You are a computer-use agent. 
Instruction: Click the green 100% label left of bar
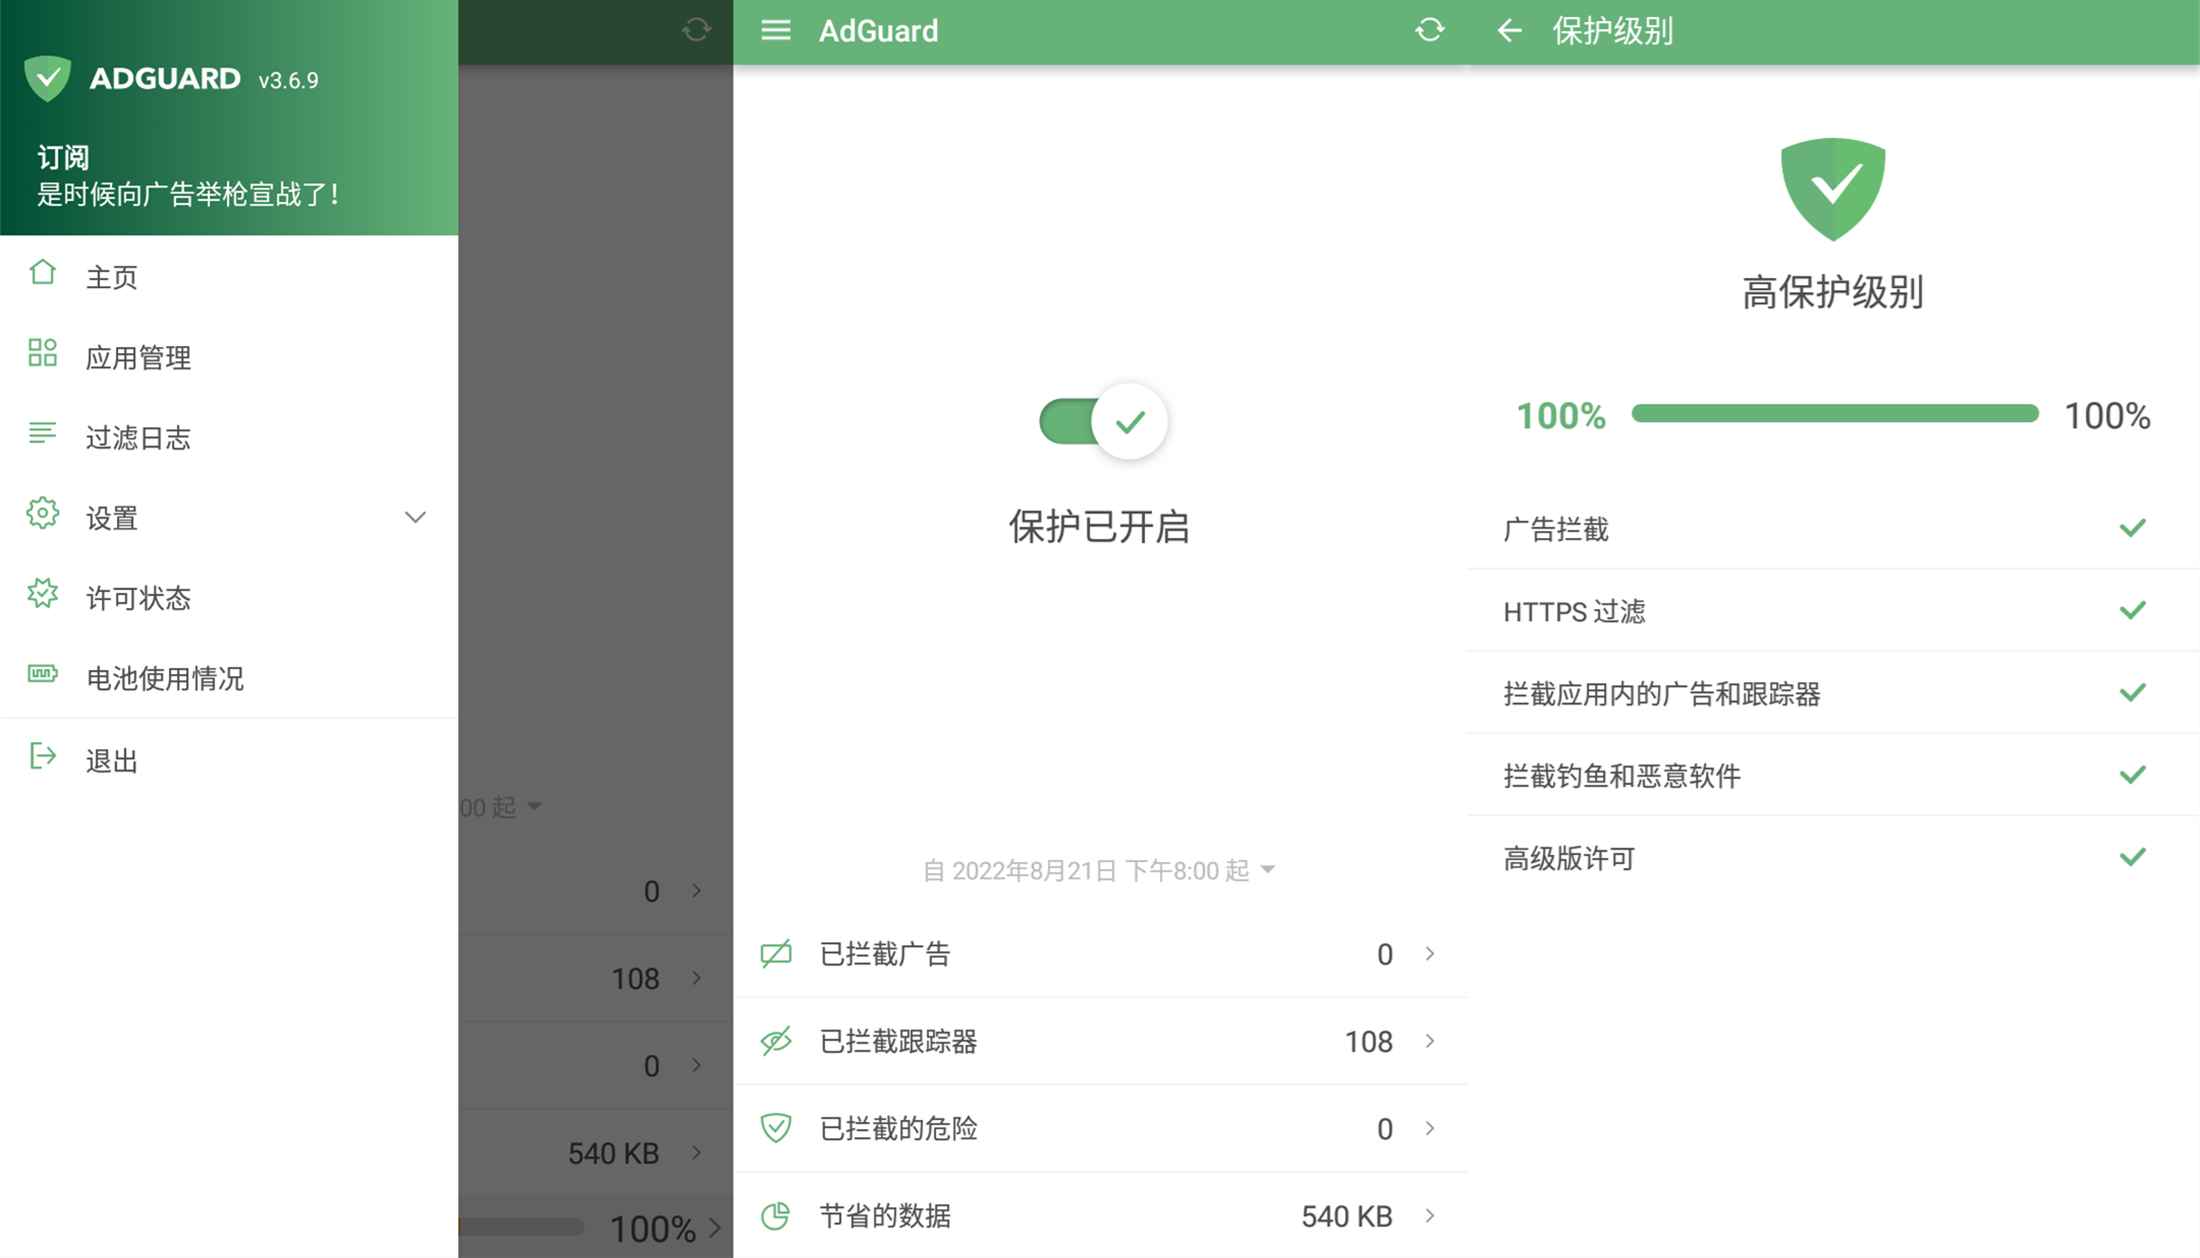pos(1561,415)
